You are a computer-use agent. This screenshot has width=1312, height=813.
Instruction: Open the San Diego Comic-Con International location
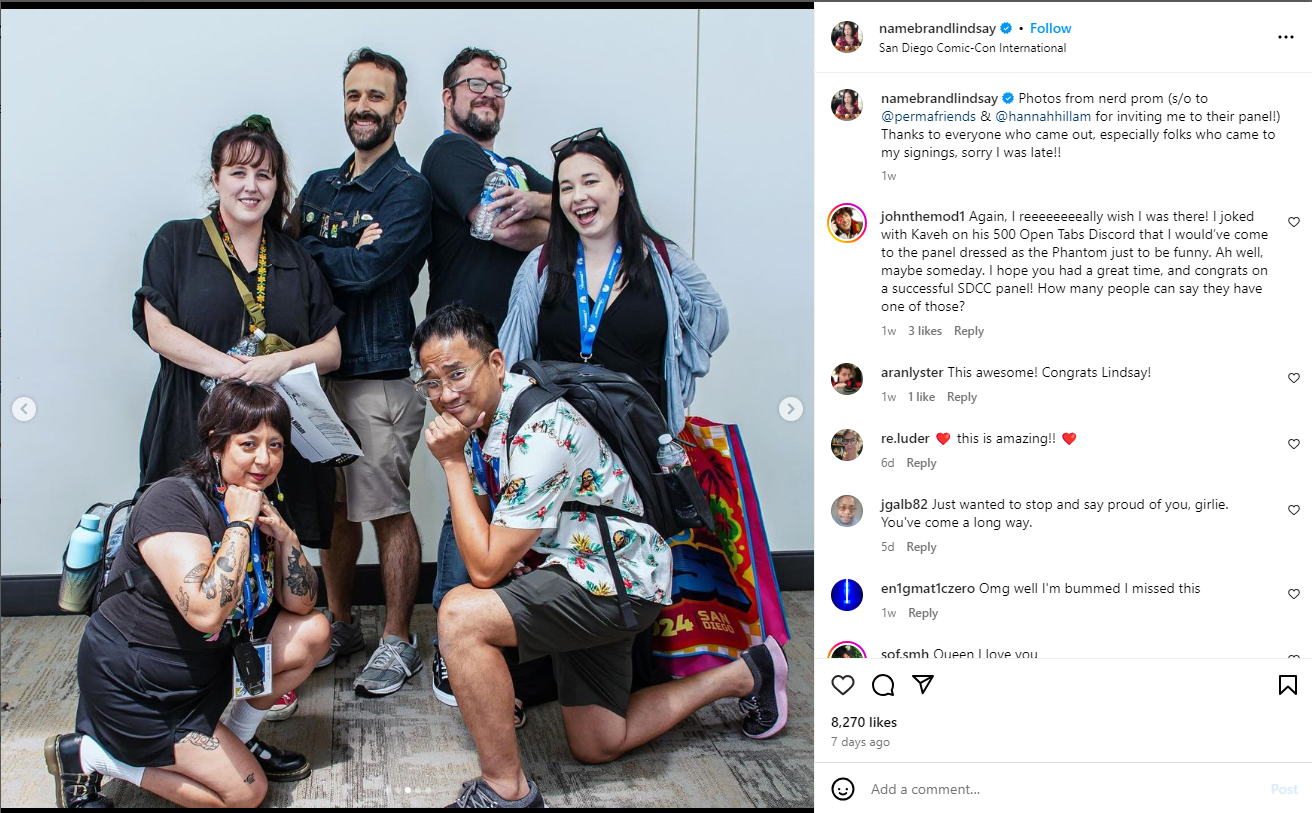pos(972,48)
